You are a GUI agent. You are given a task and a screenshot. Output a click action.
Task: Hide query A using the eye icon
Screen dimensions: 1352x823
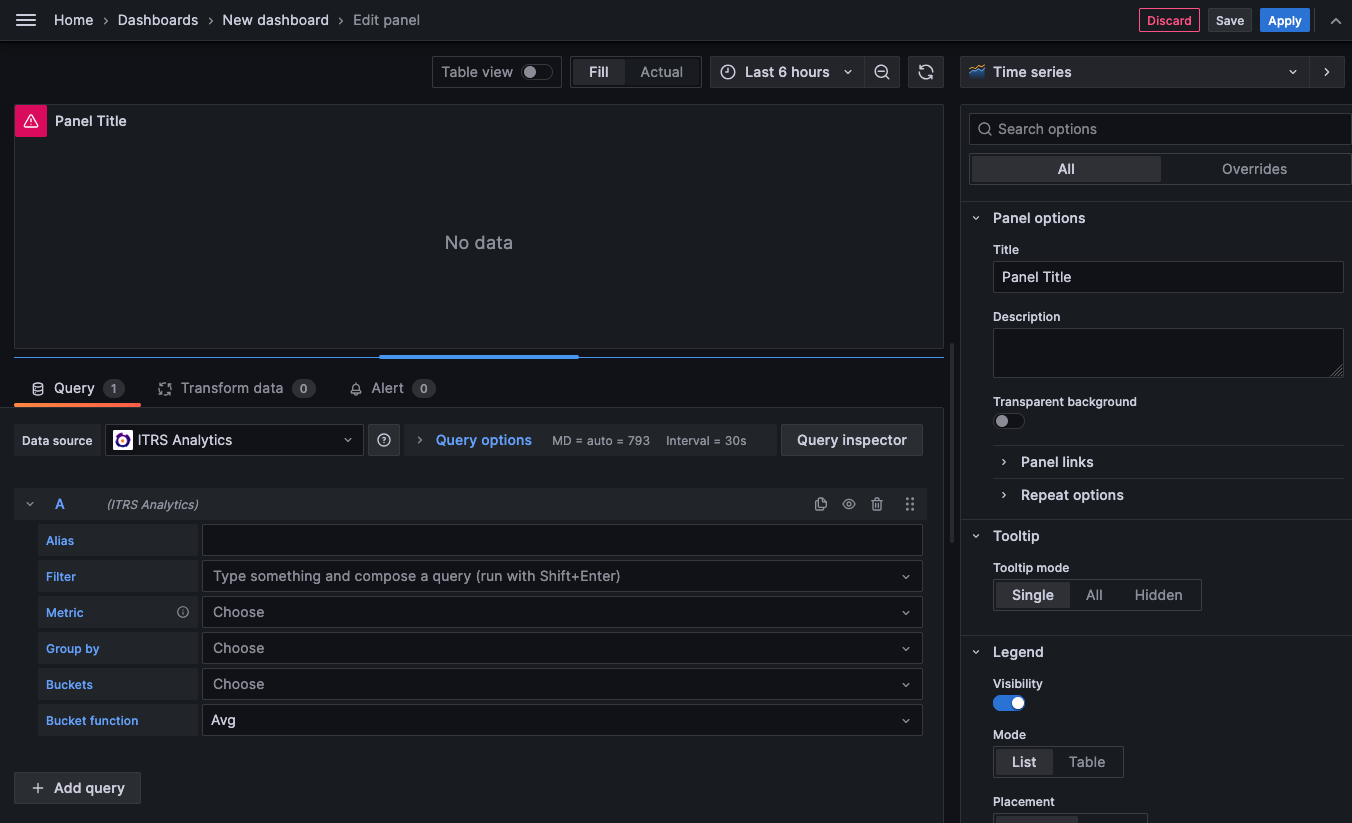point(849,504)
